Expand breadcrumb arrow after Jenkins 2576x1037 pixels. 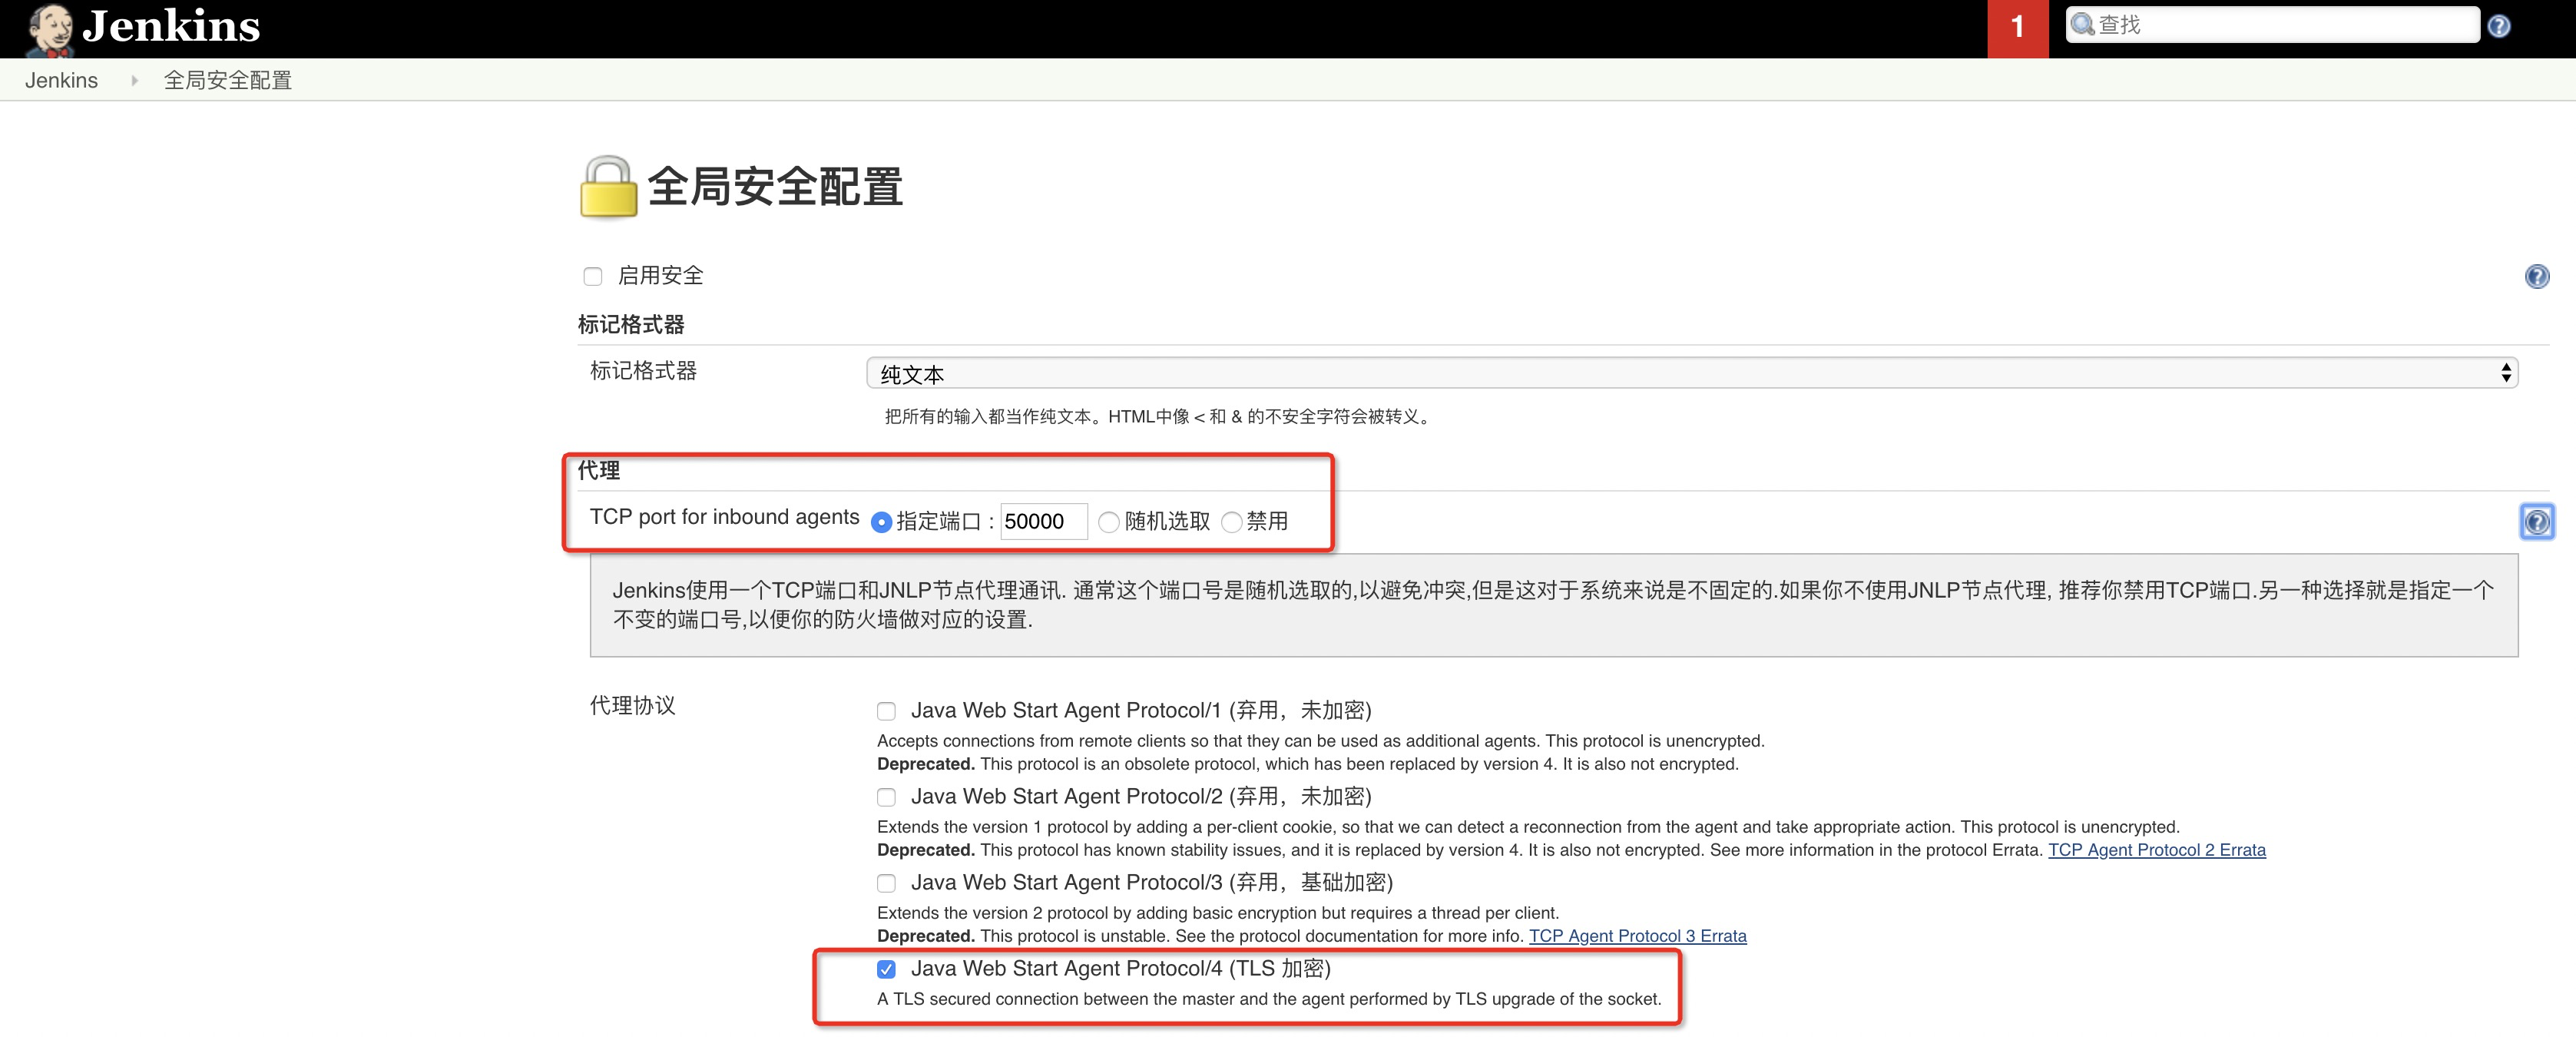[x=134, y=81]
